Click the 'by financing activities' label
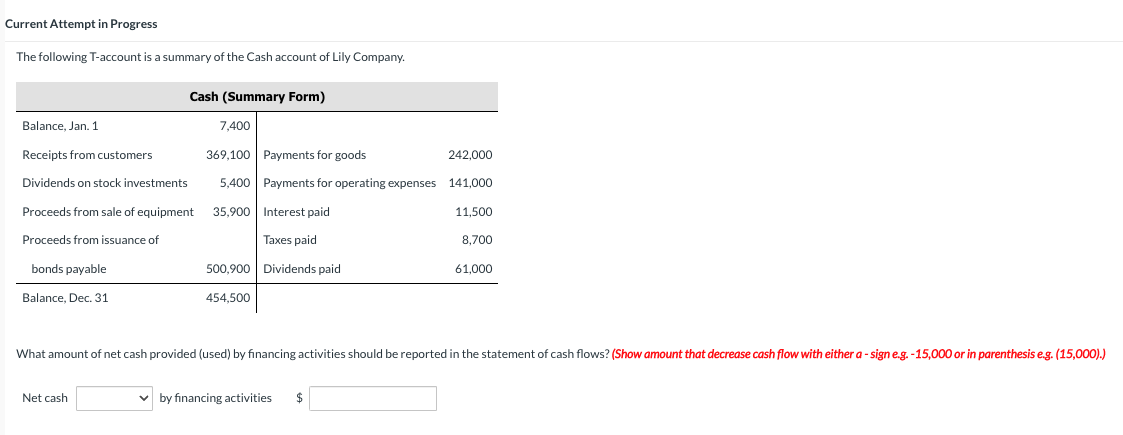Image resolution: width=1123 pixels, height=435 pixels. [216, 398]
